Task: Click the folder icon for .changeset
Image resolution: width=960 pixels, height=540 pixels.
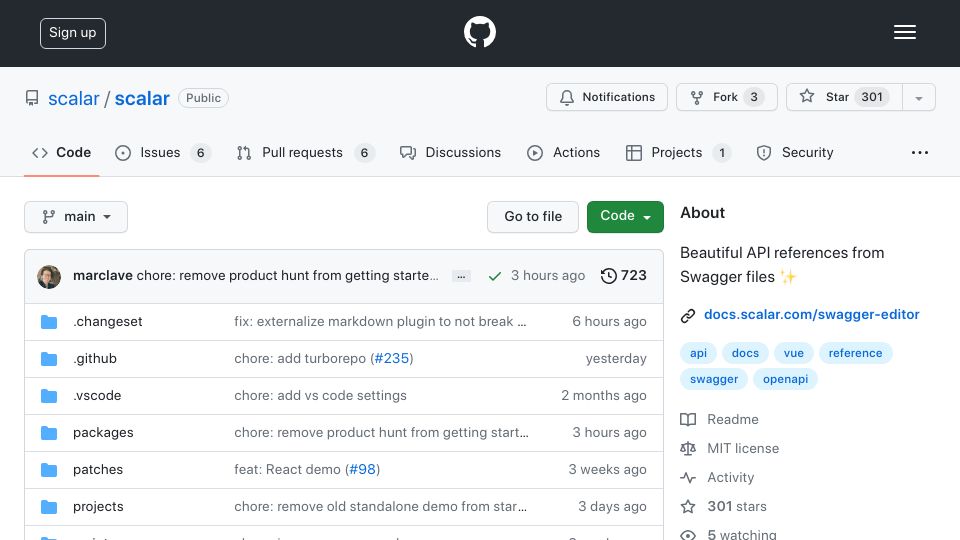Action: [x=49, y=322]
